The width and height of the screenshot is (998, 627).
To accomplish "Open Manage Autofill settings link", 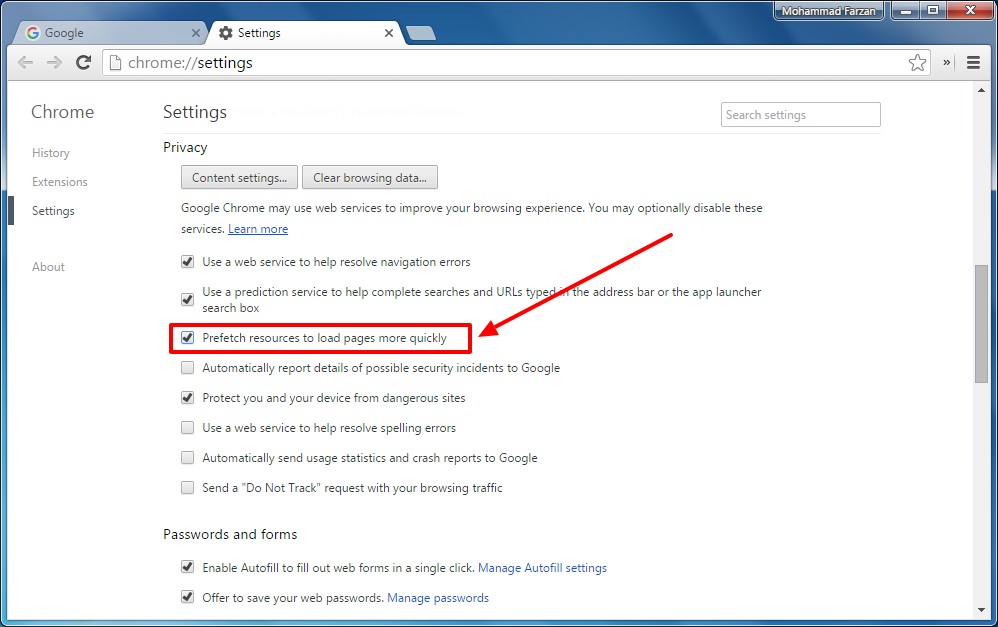I will pyautogui.click(x=542, y=568).
